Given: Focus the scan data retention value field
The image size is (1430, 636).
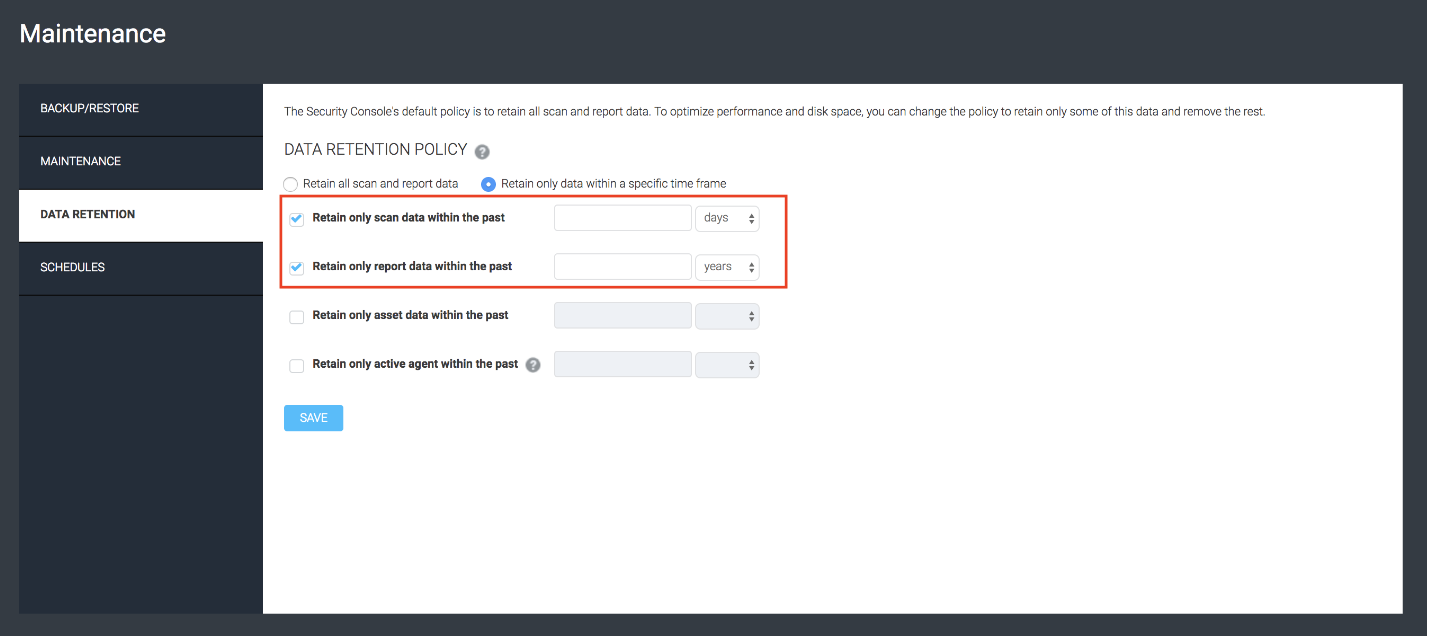Looking at the screenshot, I should point(622,218).
